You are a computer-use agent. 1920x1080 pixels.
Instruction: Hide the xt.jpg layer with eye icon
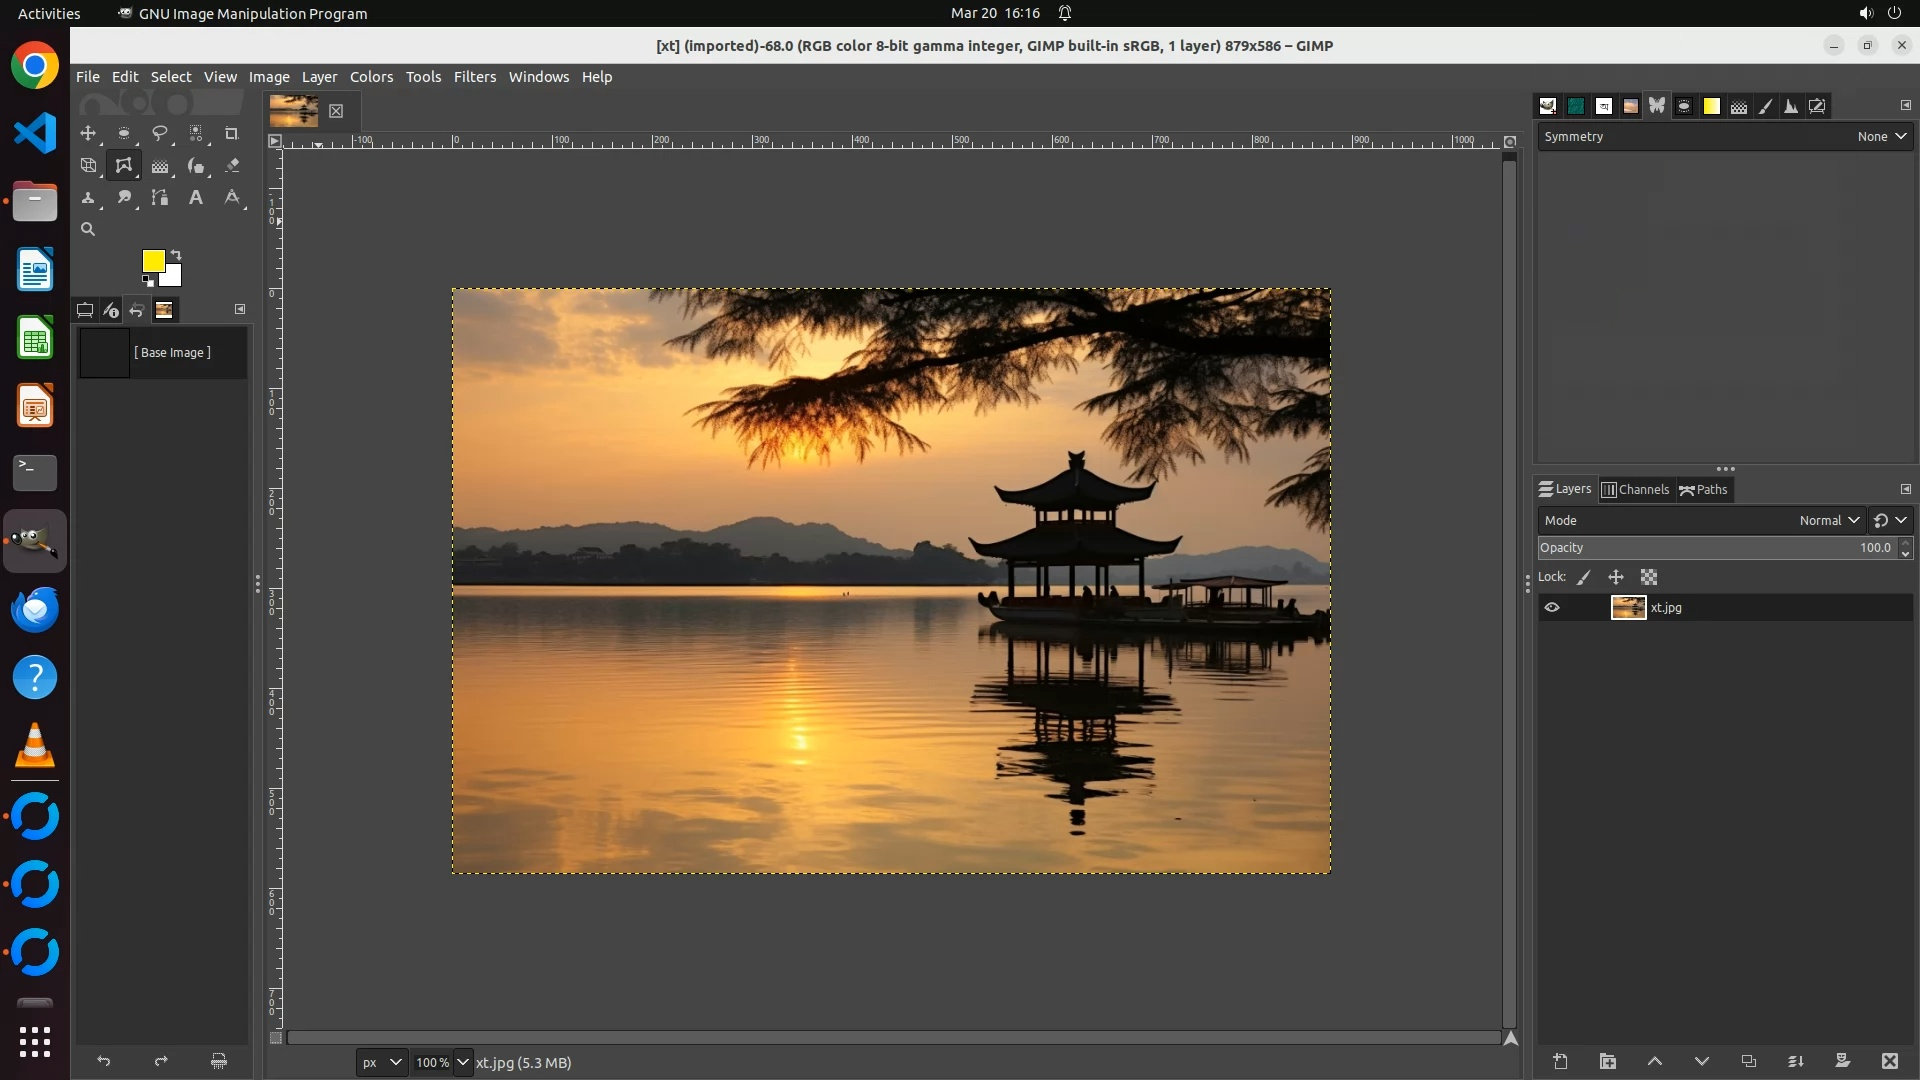click(x=1552, y=607)
